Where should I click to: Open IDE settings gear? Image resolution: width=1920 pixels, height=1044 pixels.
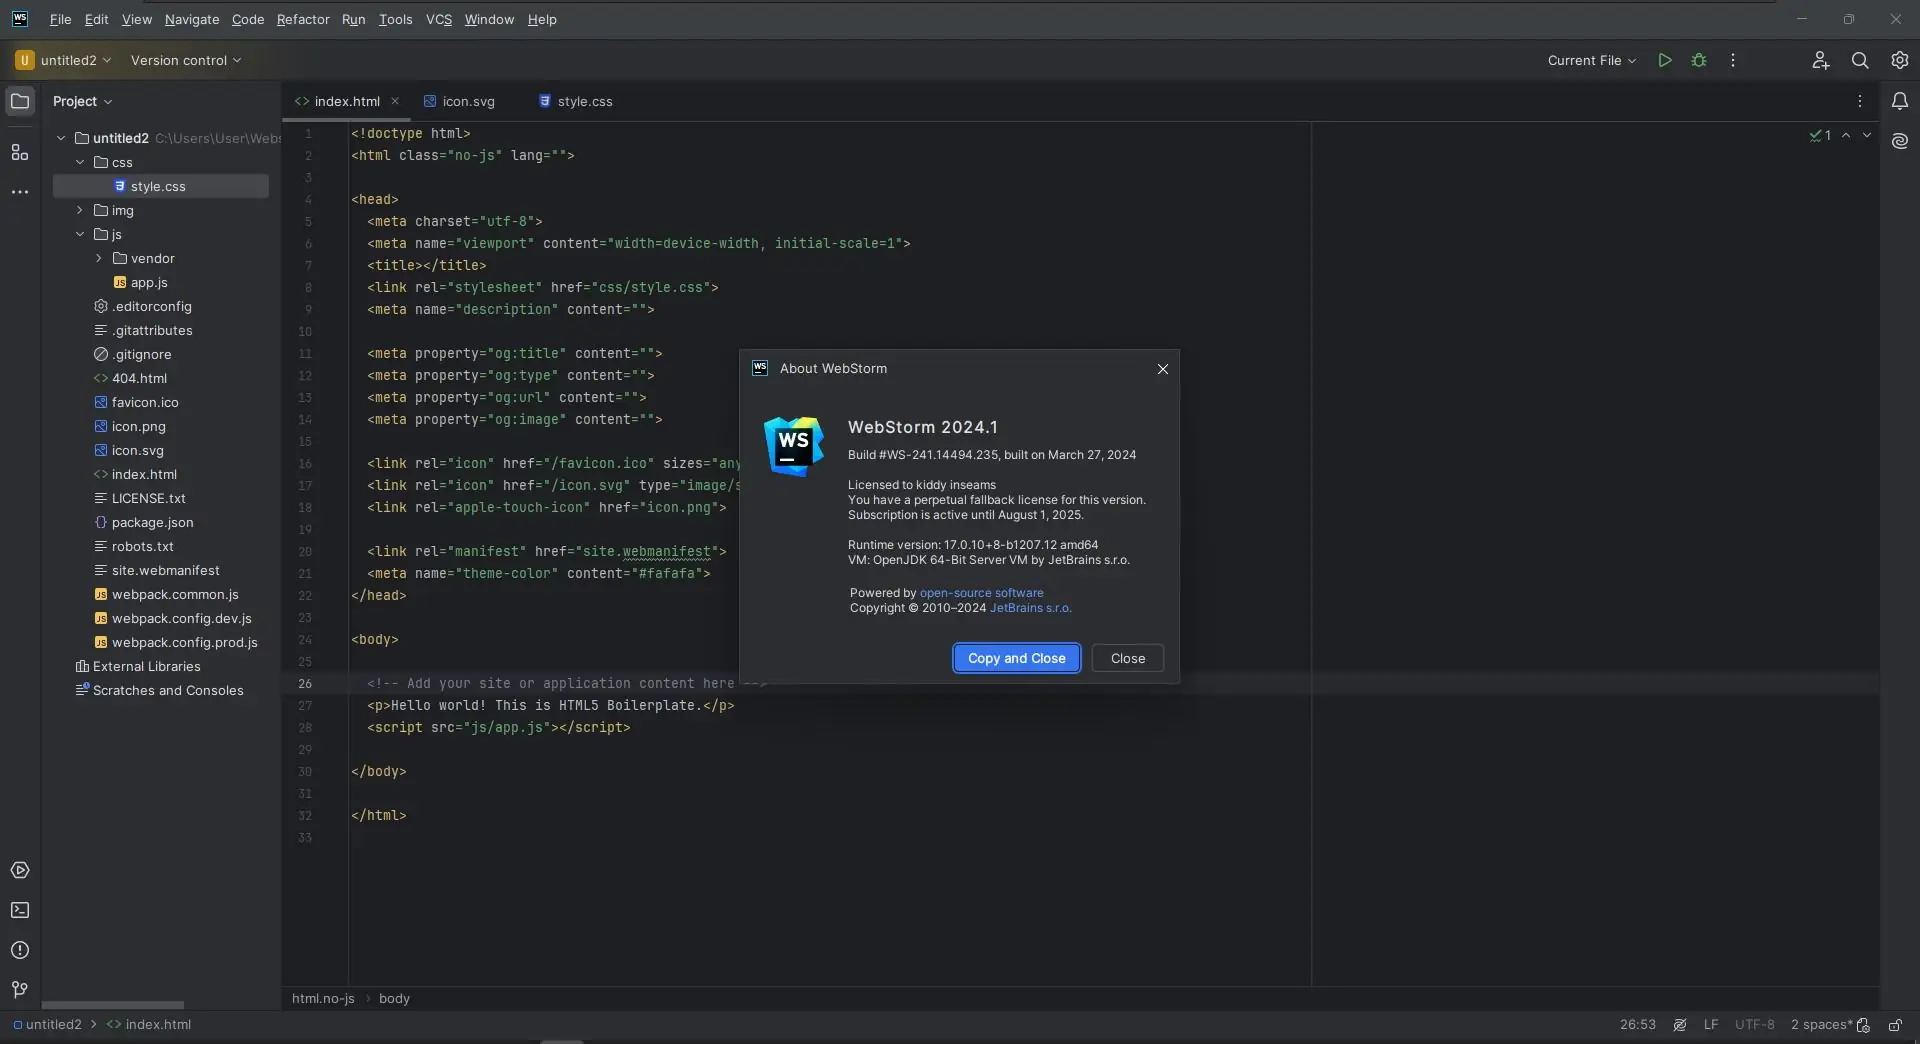(x=1900, y=60)
